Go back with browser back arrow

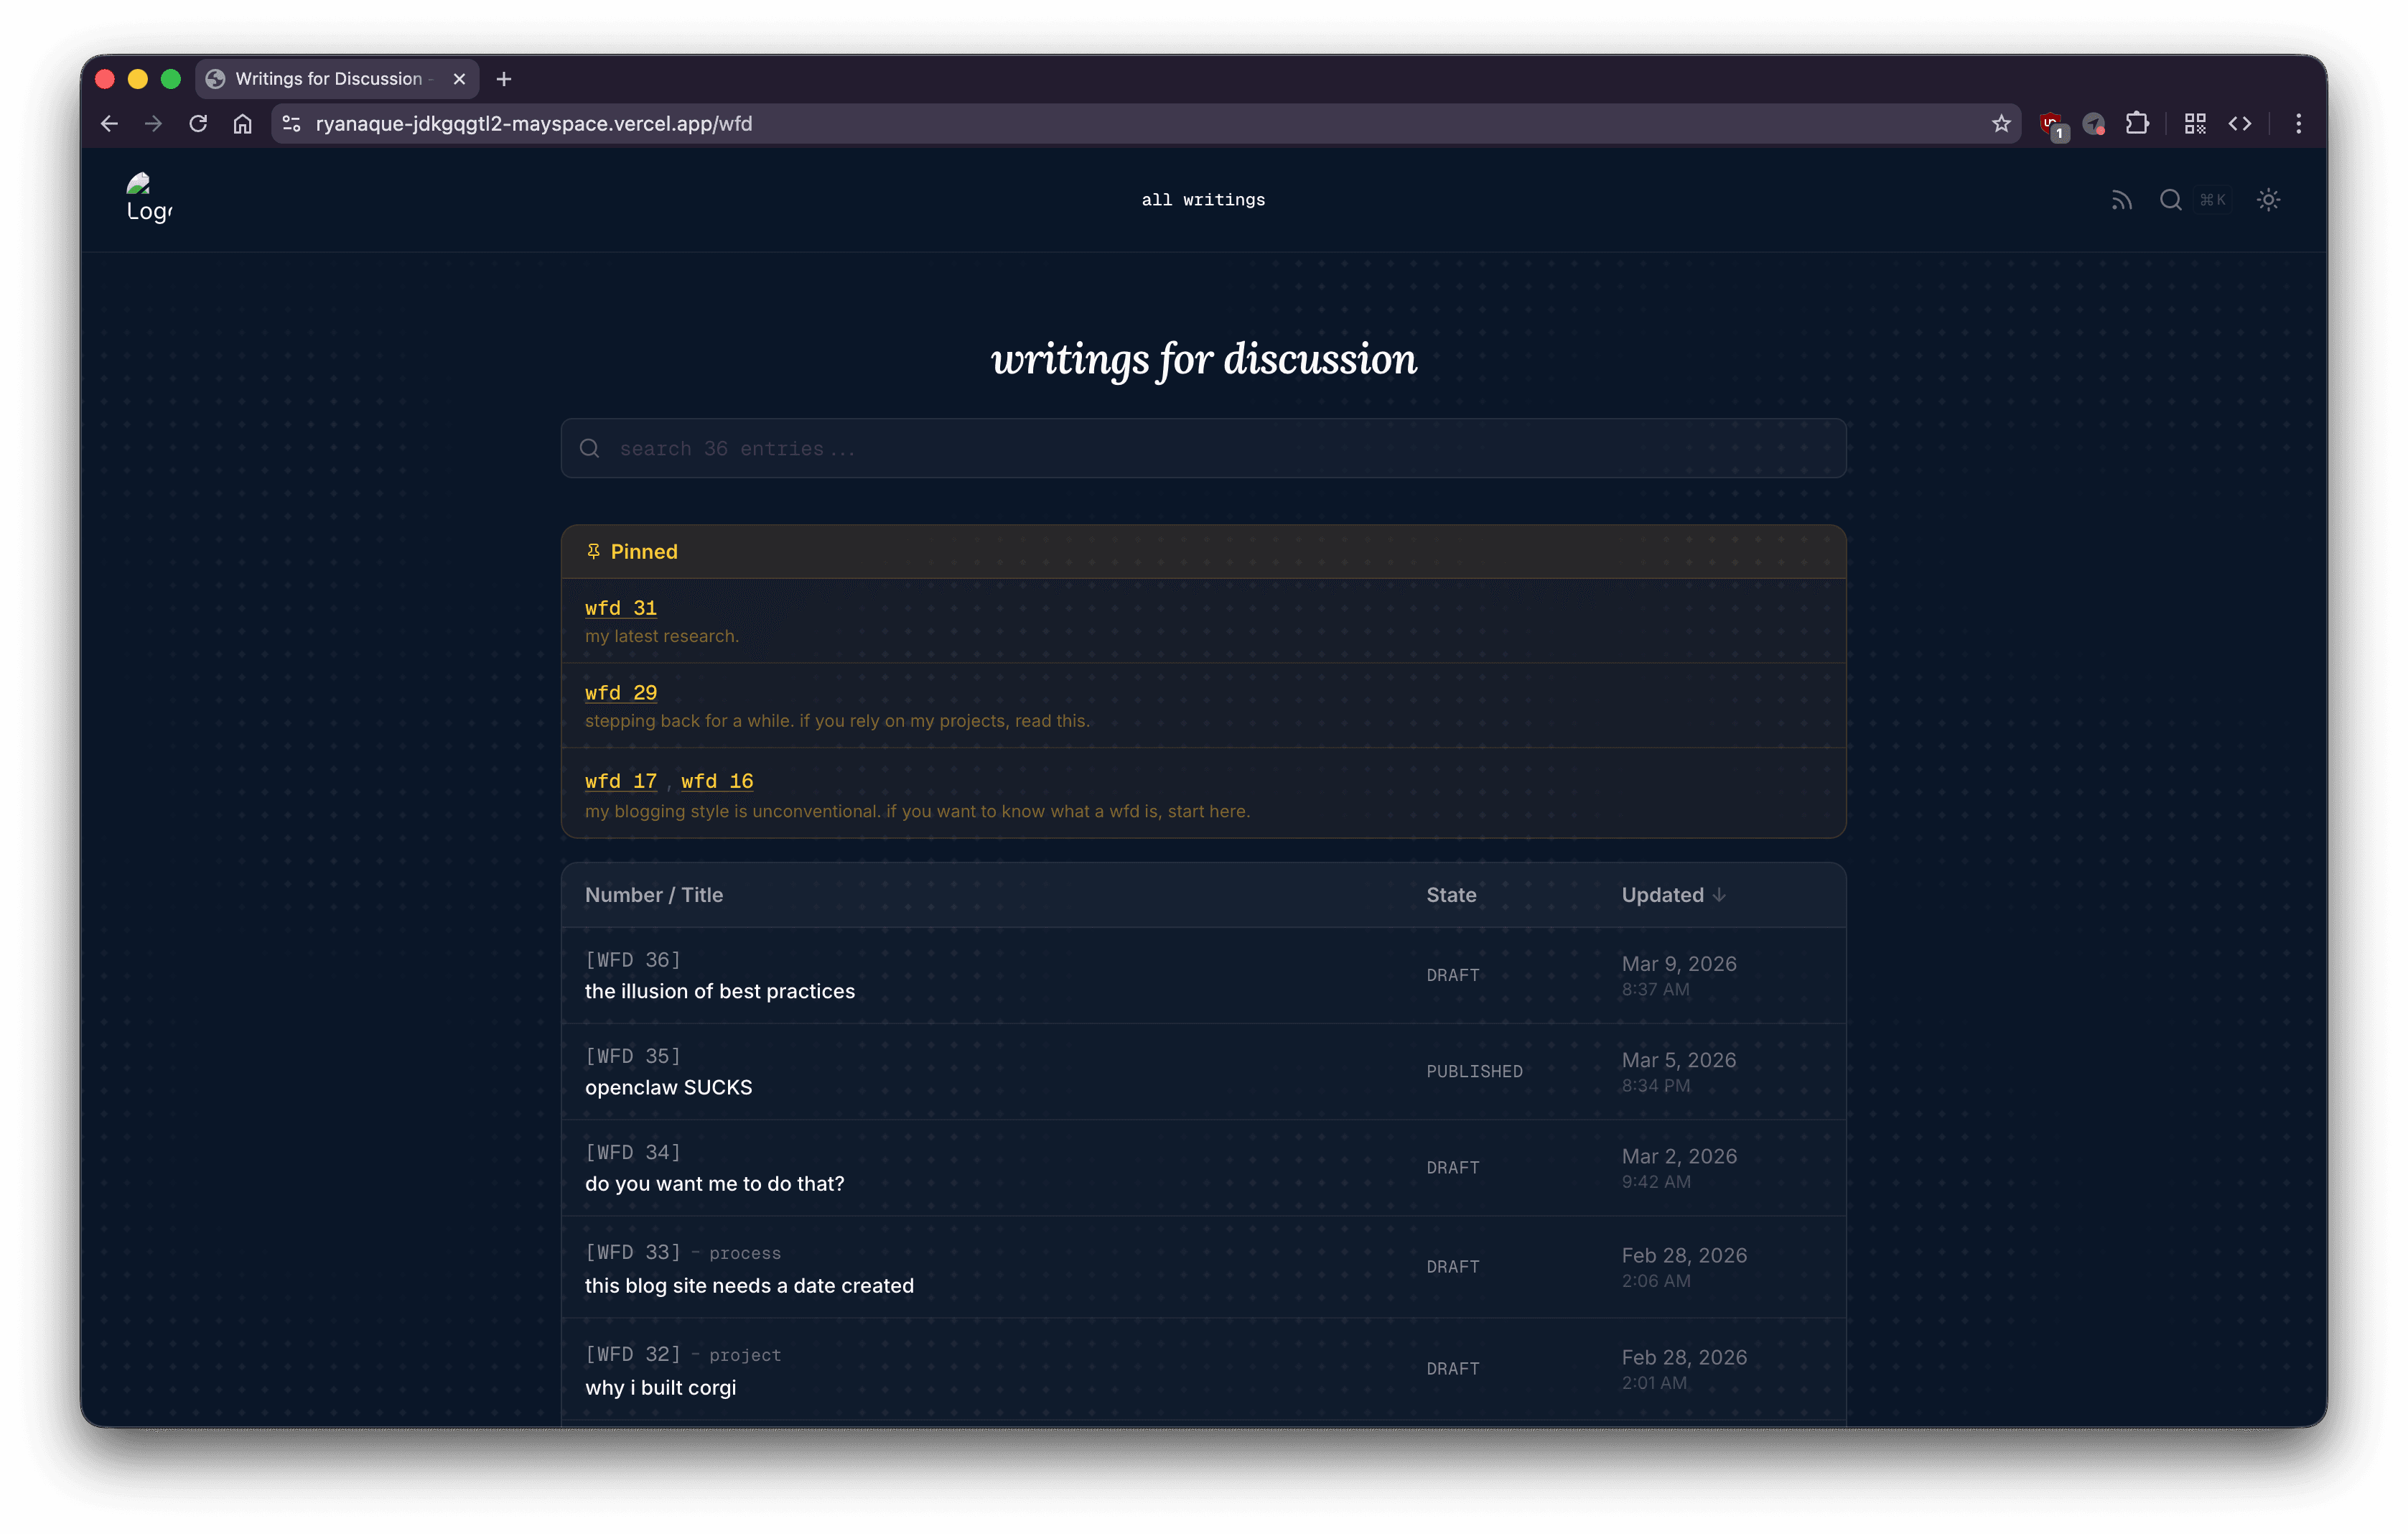tap(109, 123)
